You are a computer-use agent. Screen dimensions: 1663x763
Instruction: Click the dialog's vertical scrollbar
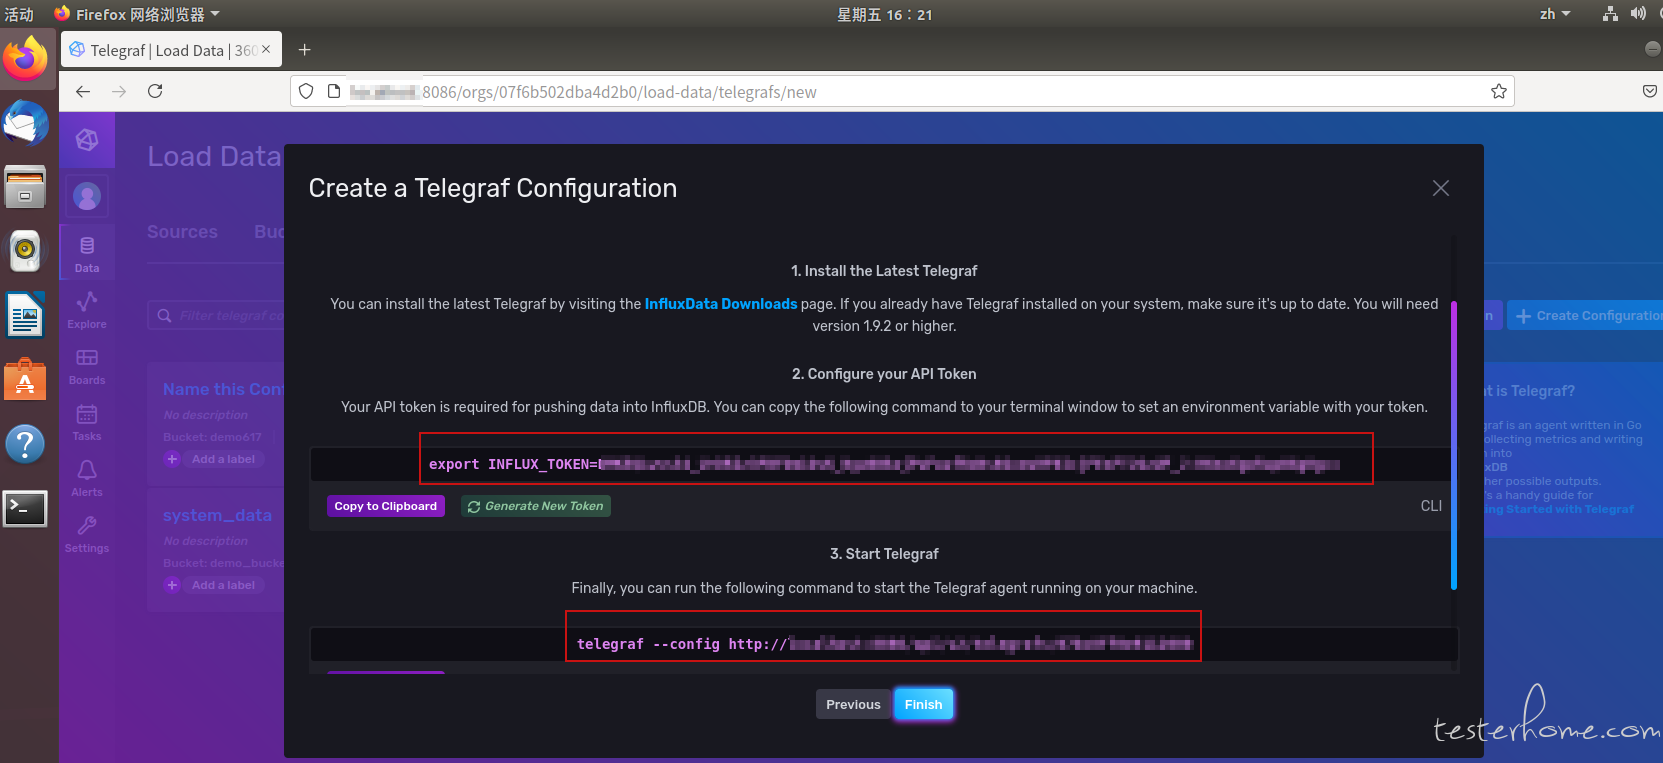click(x=1453, y=445)
